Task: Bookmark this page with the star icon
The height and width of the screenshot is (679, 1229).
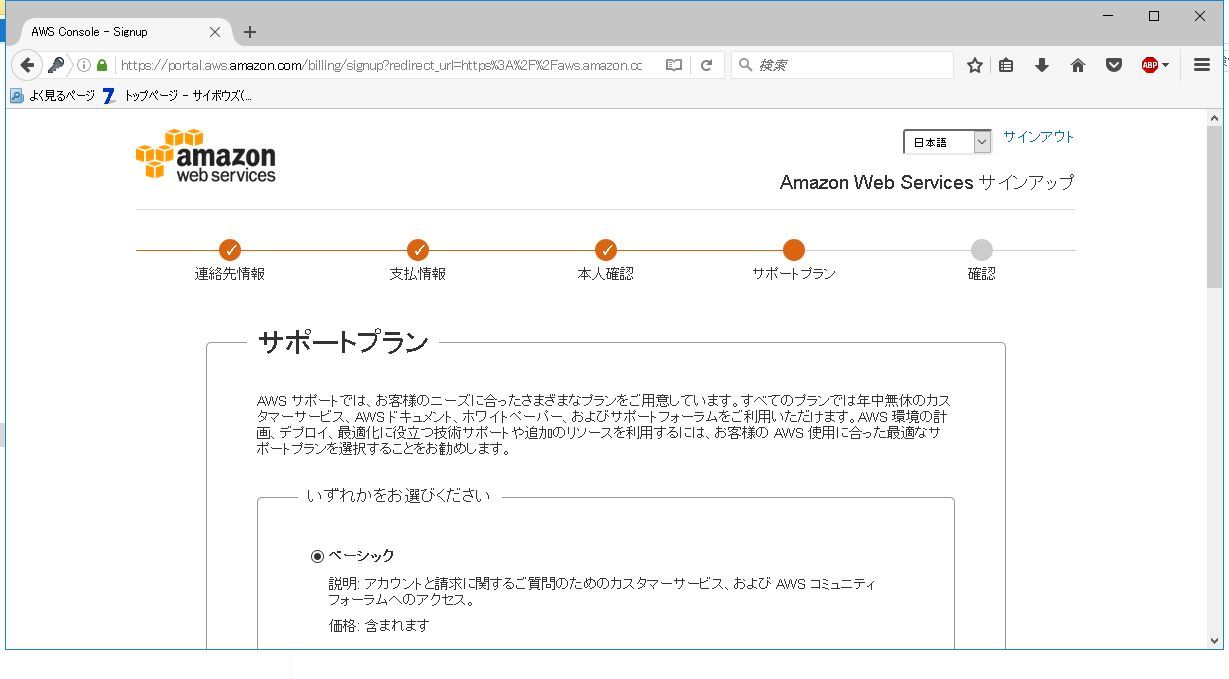Action: pyautogui.click(x=975, y=65)
